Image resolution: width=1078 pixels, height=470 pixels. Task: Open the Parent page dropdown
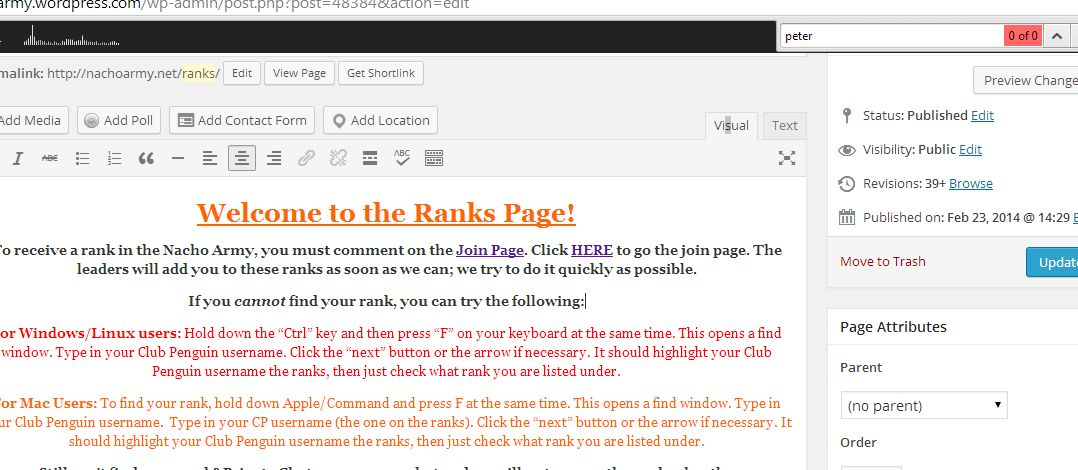(923, 406)
